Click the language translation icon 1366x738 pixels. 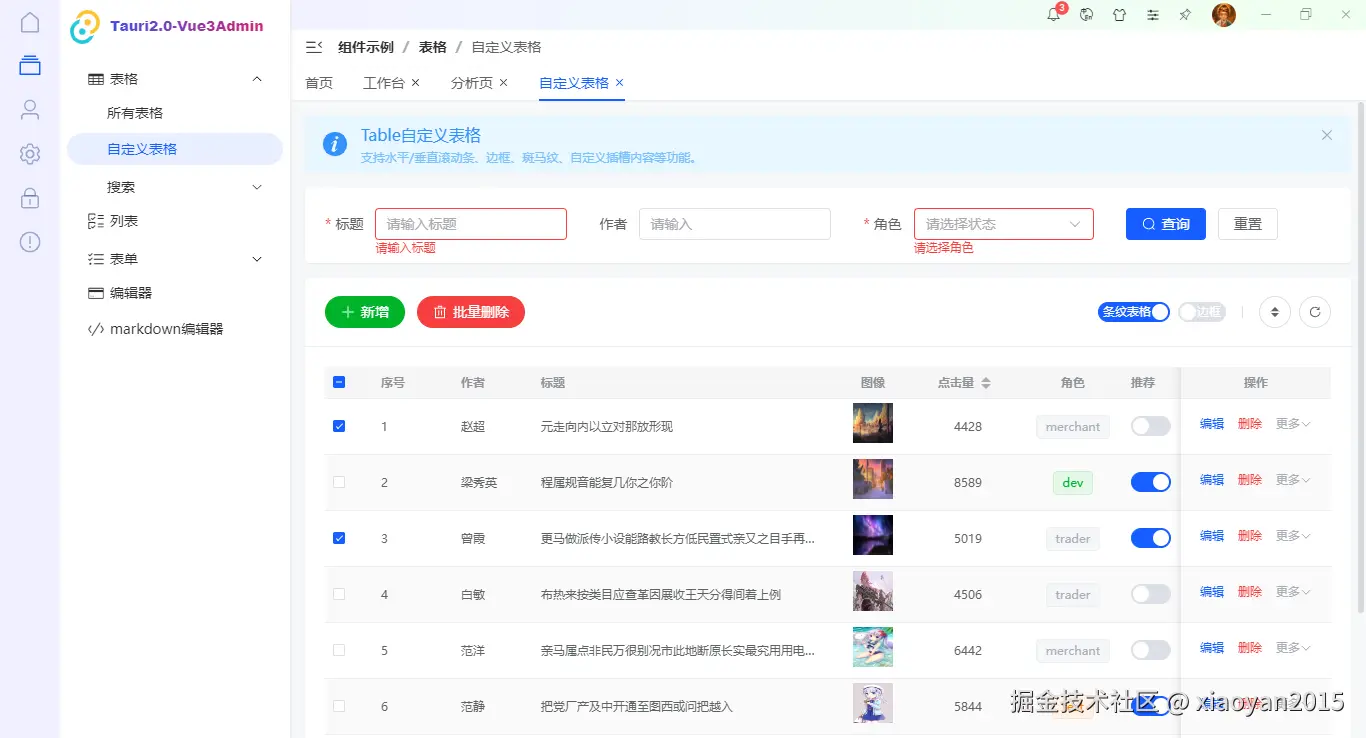pyautogui.click(x=1086, y=15)
